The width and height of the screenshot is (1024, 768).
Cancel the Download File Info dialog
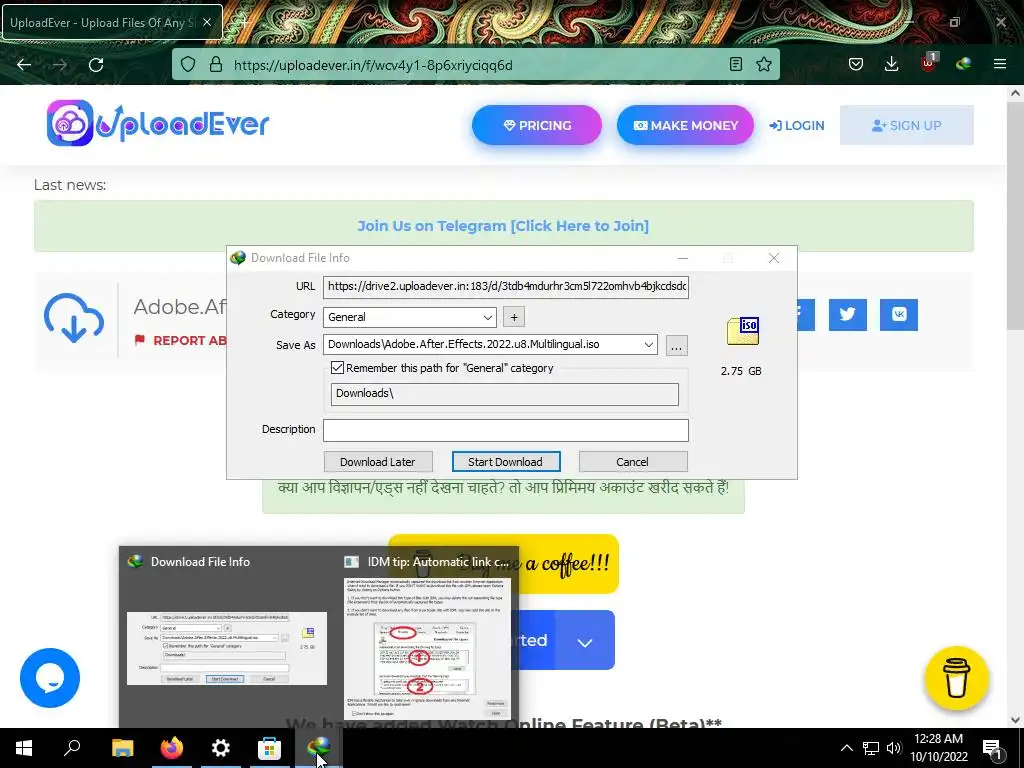(633, 462)
